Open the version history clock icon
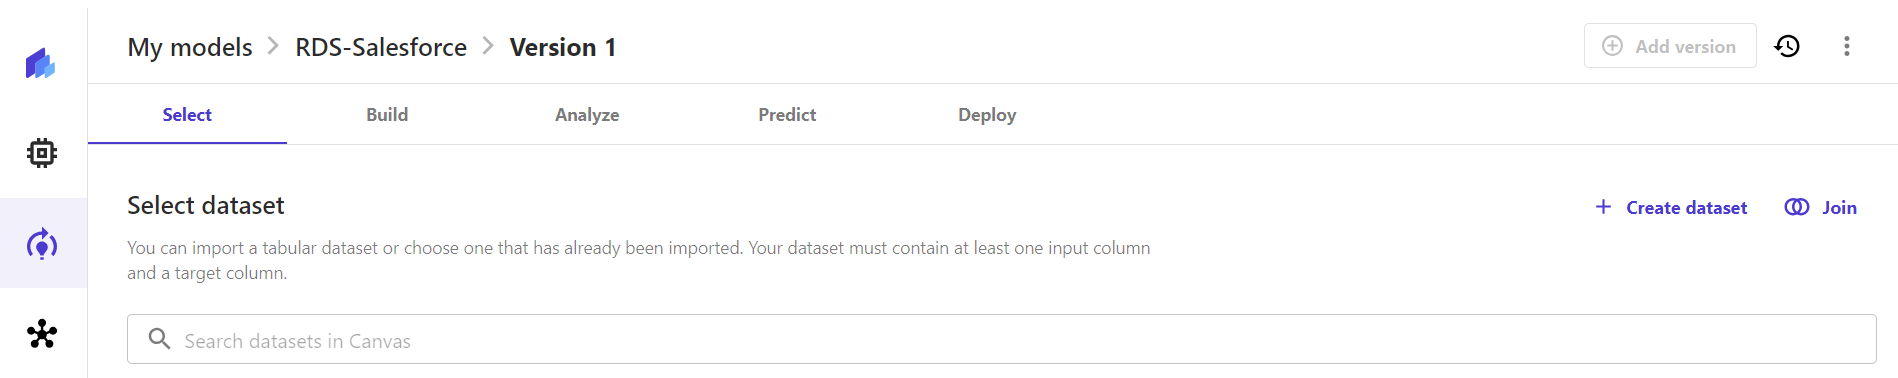Screen dimensions: 1898x378 (x=1787, y=46)
